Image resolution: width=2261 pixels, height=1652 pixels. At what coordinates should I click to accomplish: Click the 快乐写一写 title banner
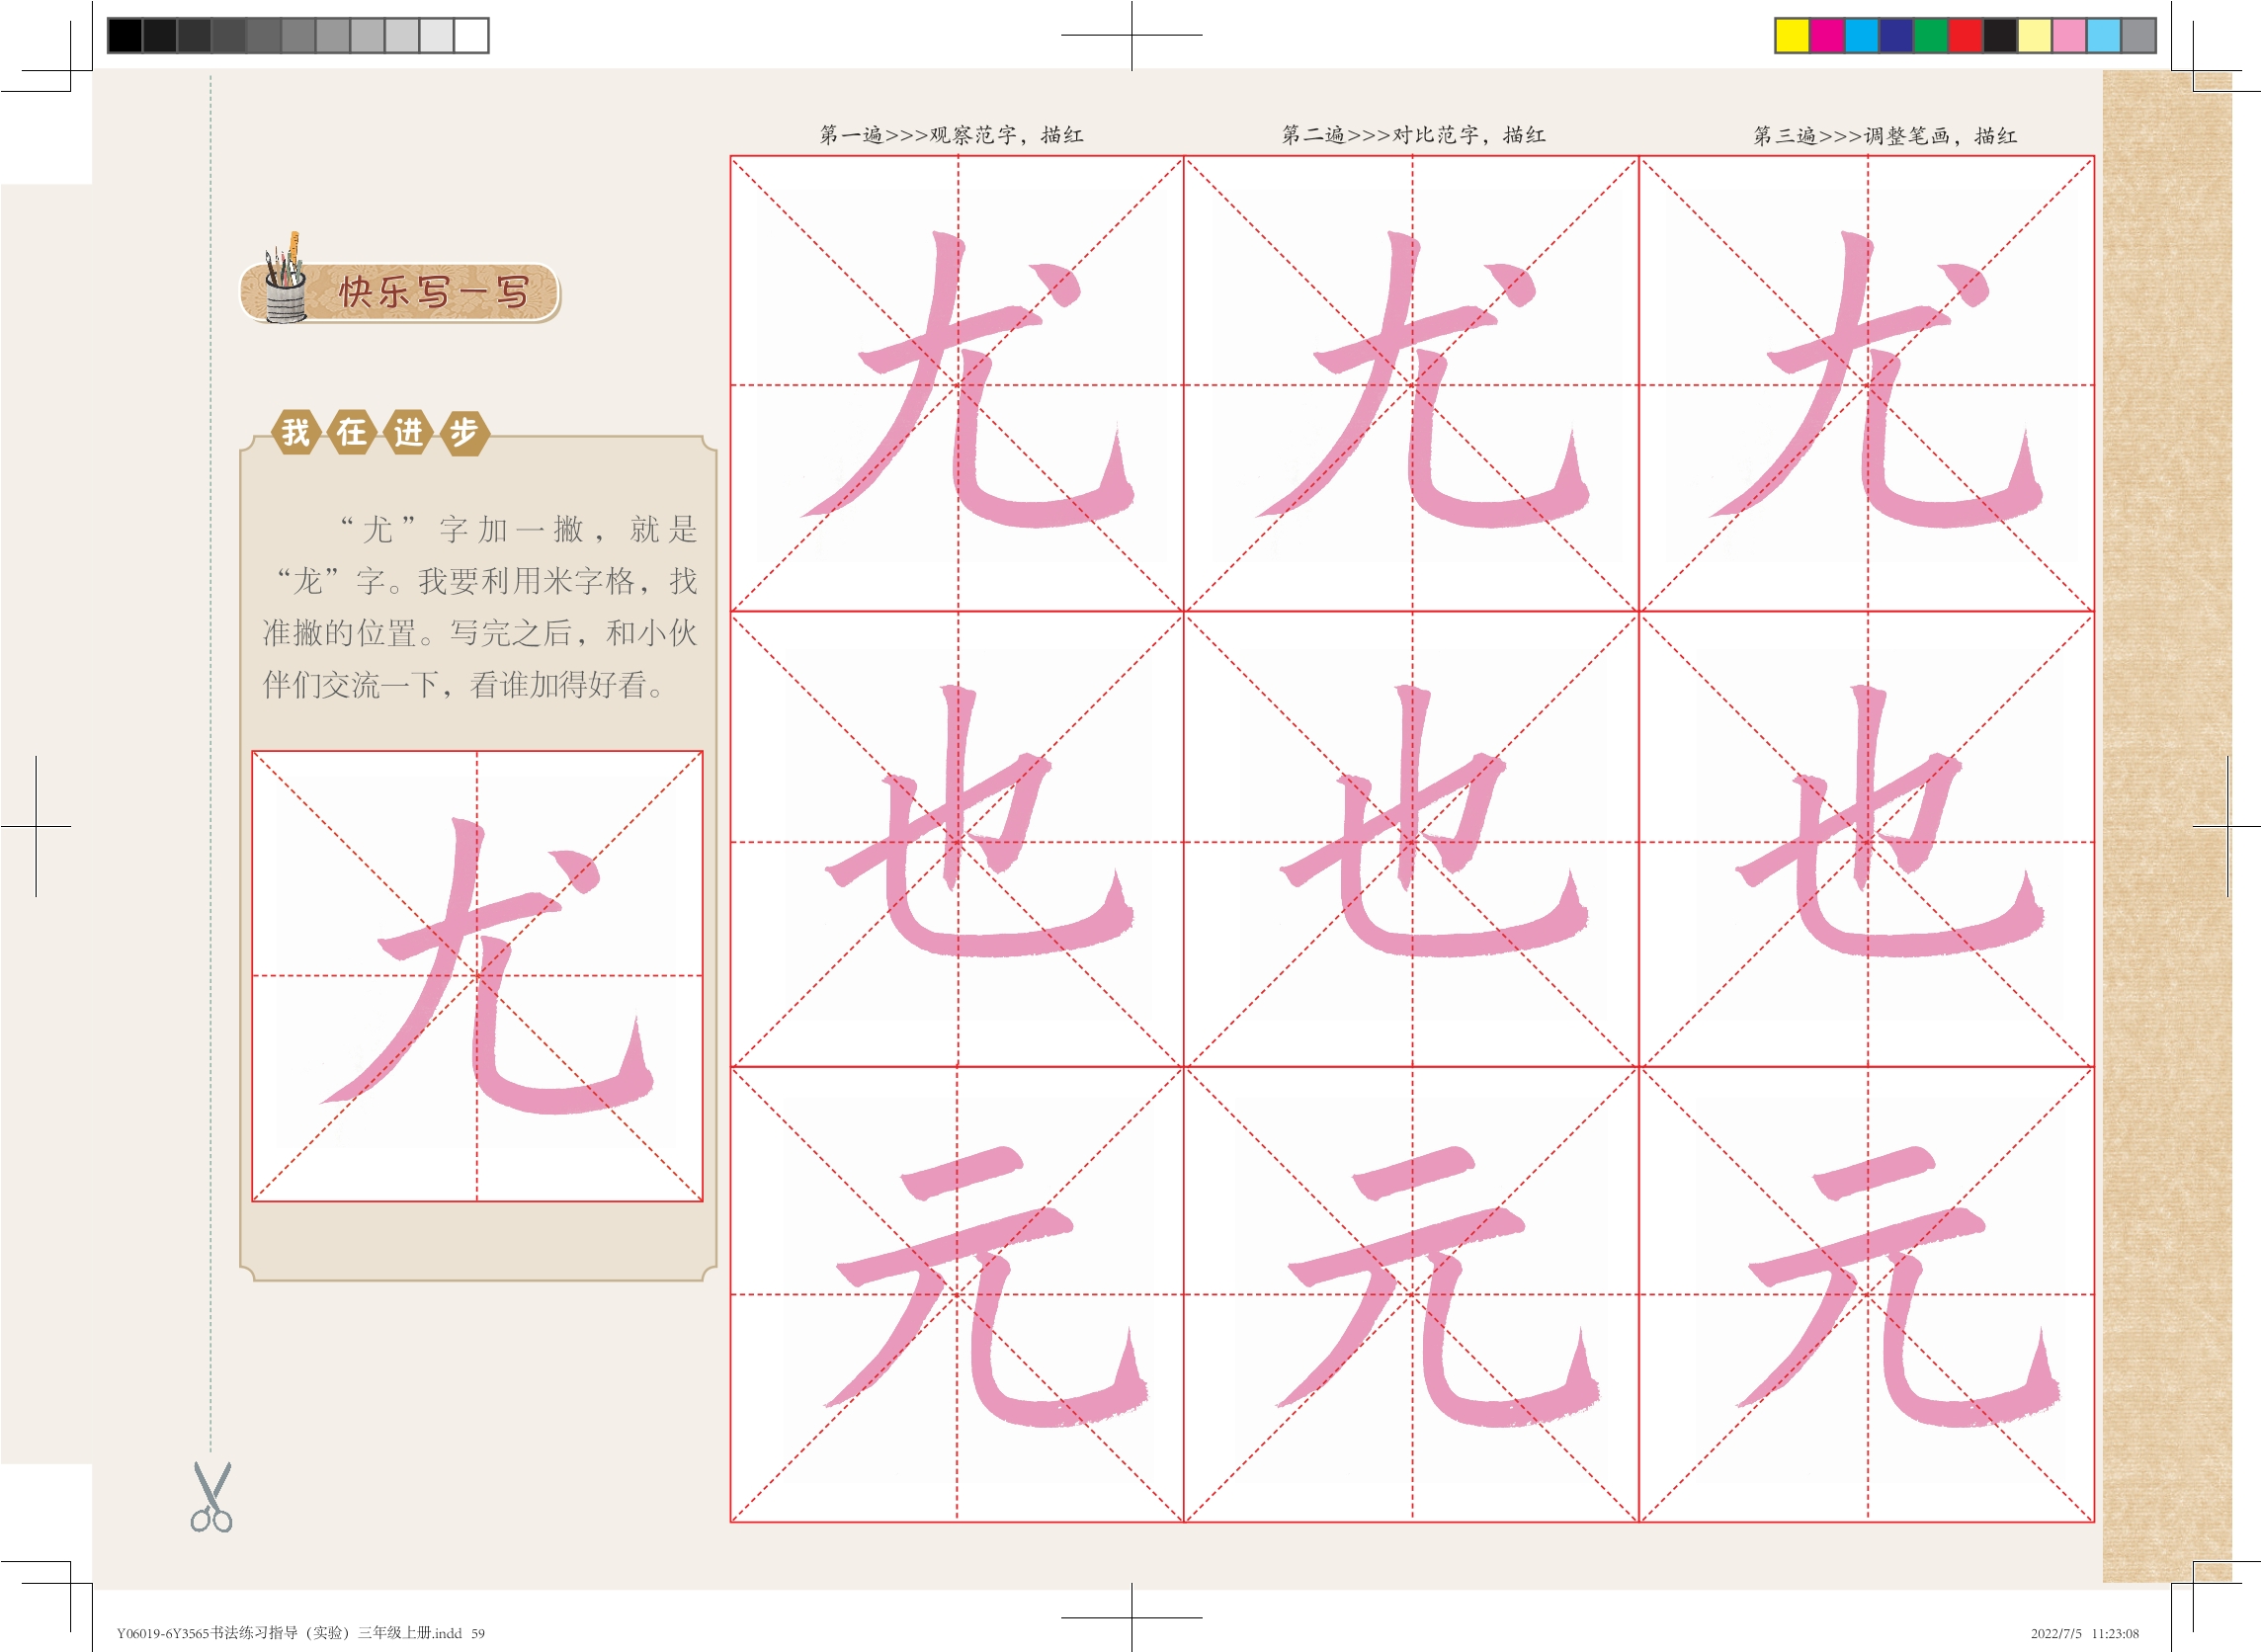tap(432, 293)
